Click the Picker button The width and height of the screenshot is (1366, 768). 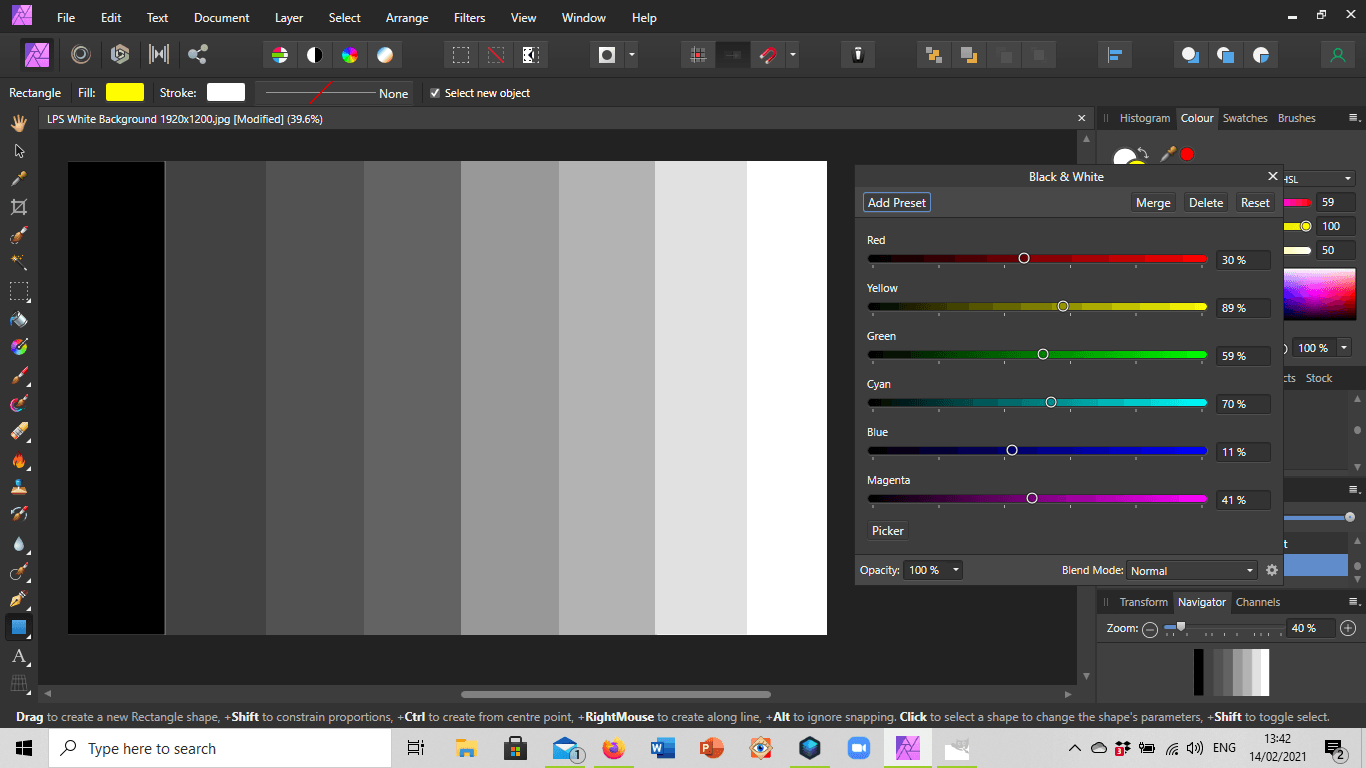(x=887, y=531)
